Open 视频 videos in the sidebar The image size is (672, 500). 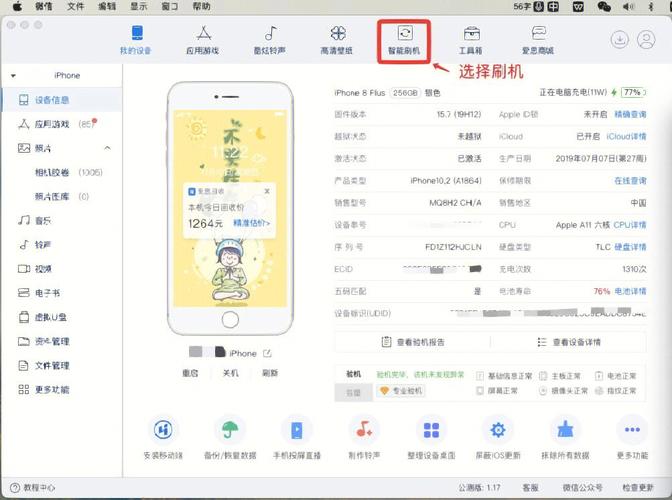pyautogui.click(x=34, y=269)
